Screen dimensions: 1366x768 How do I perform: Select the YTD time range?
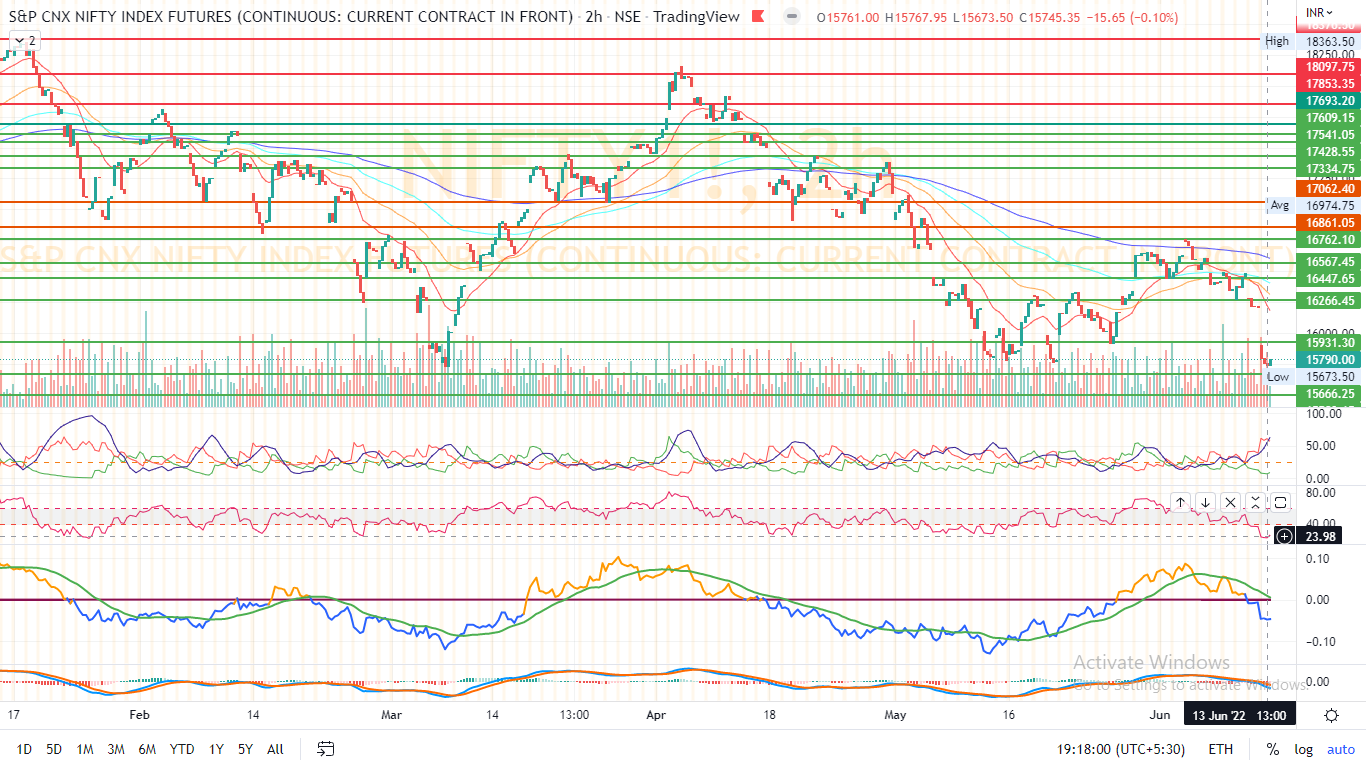(182, 749)
